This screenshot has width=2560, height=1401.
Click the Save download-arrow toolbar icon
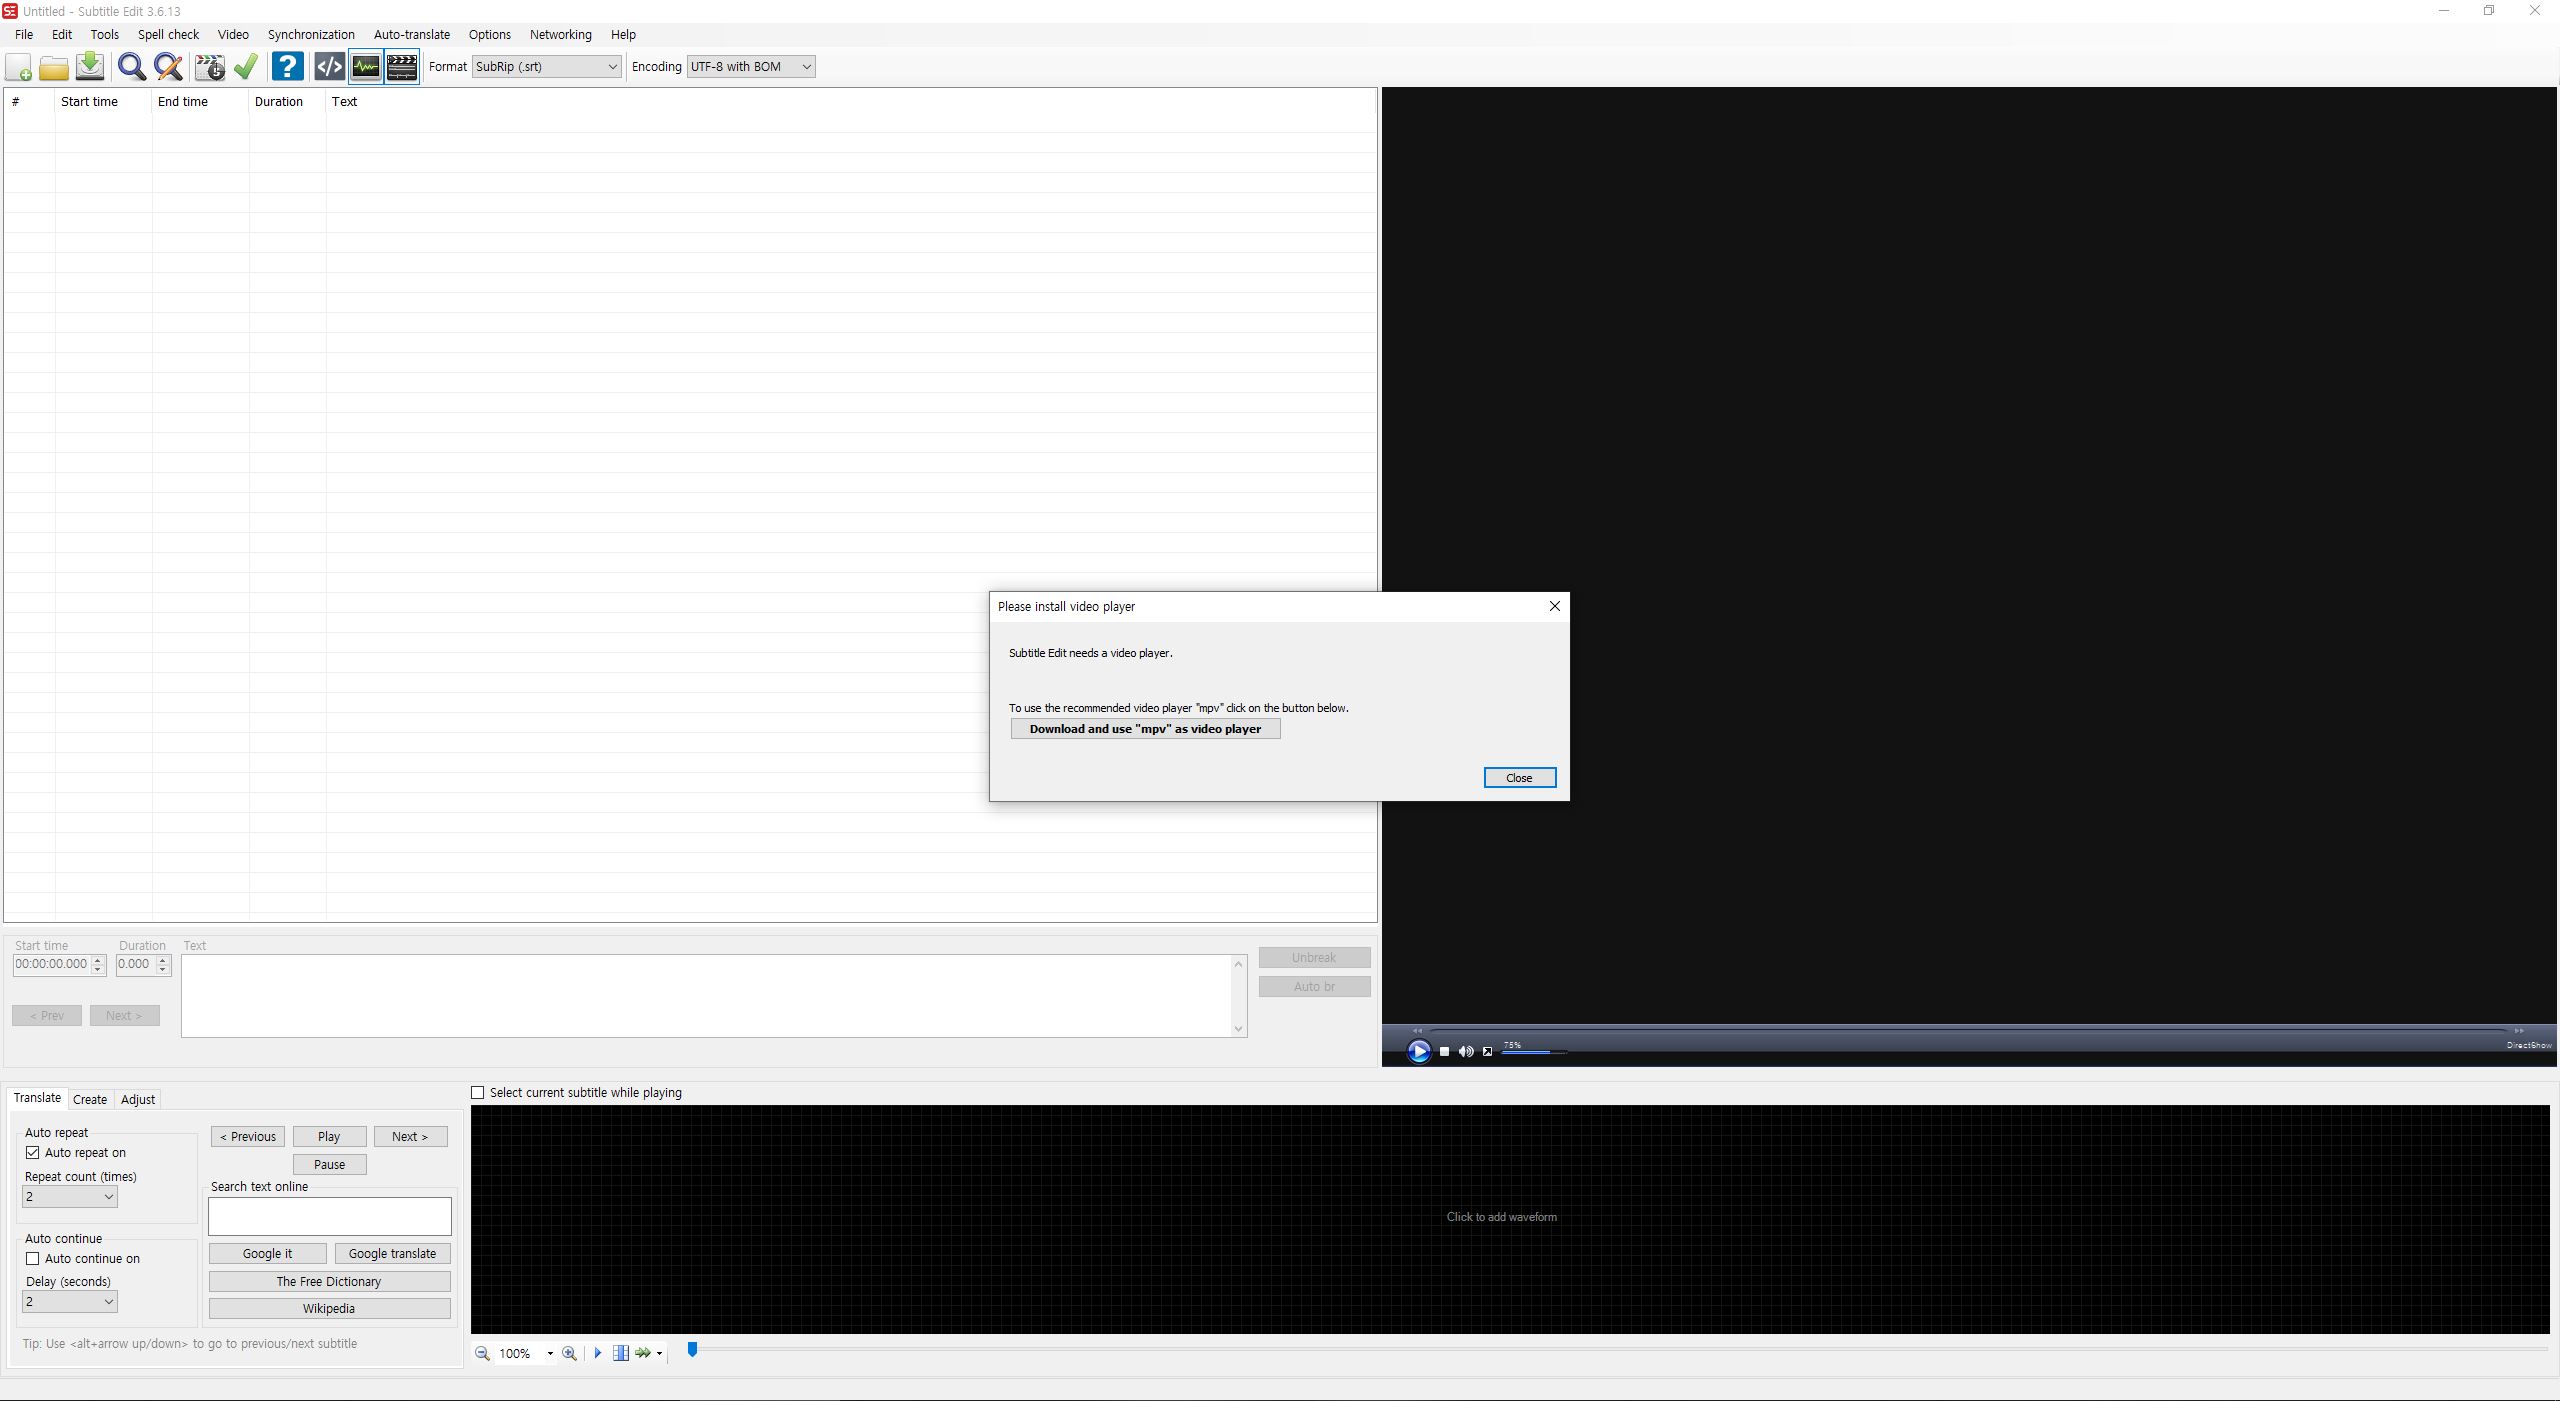coord(90,67)
